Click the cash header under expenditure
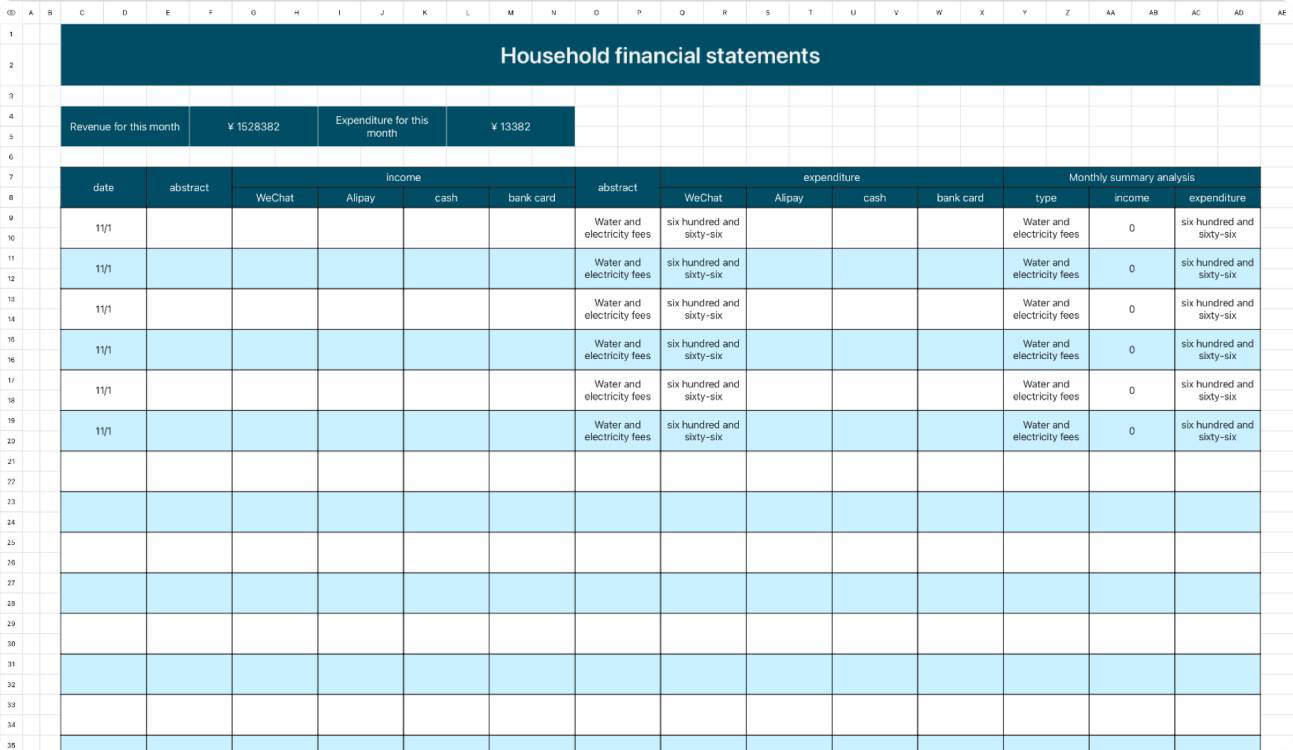The image size is (1293, 750). coord(874,198)
